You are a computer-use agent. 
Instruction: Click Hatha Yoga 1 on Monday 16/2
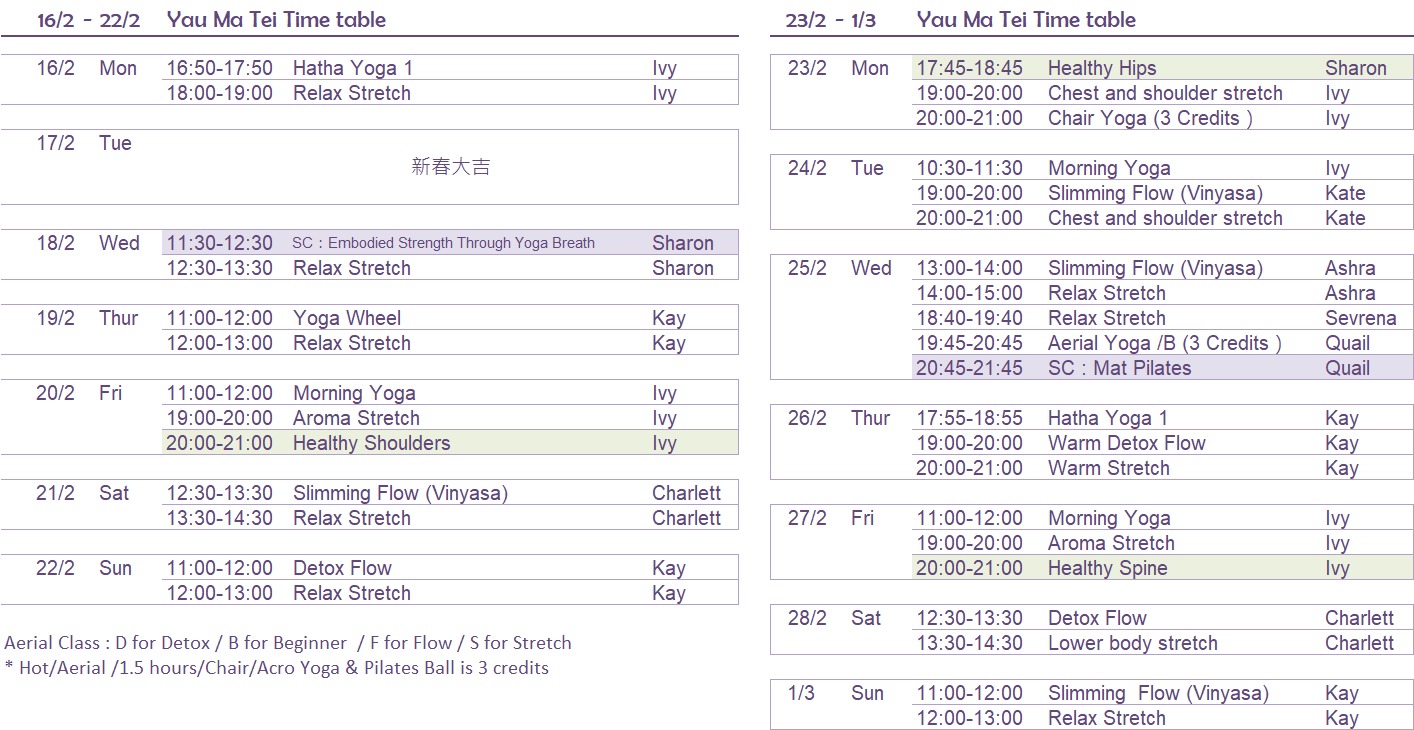[x=352, y=68]
